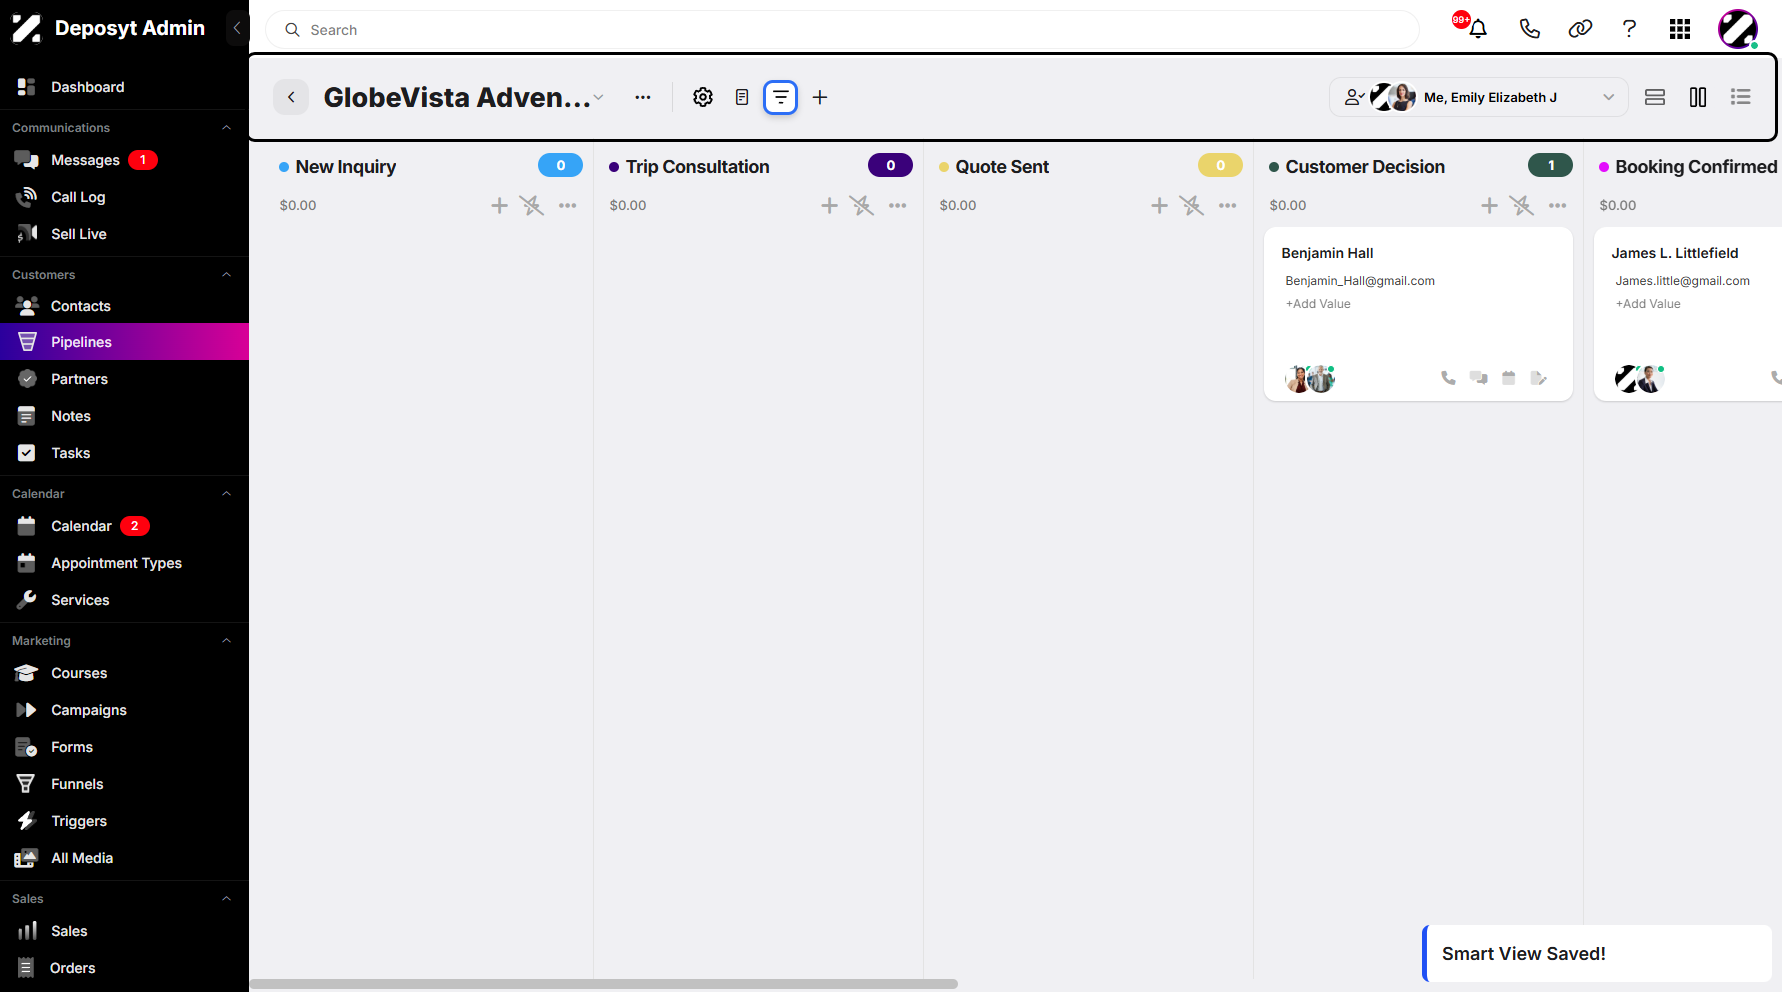Toggle the smart view filter icon
The height and width of the screenshot is (992, 1782).
(781, 97)
